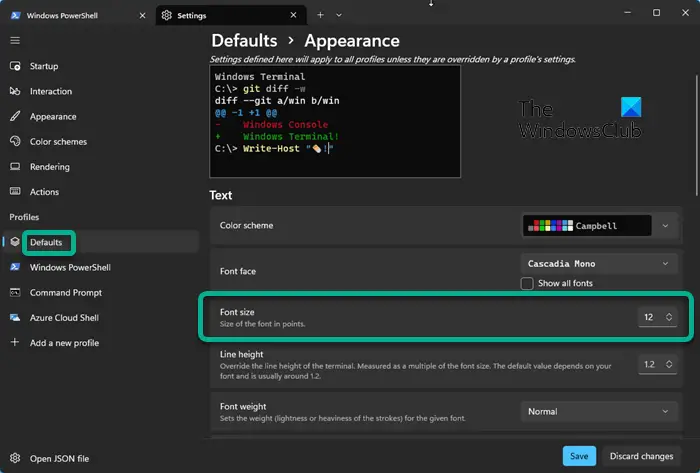Close the Settings tab
Image resolution: width=700 pixels, height=473 pixels.
(x=293, y=15)
